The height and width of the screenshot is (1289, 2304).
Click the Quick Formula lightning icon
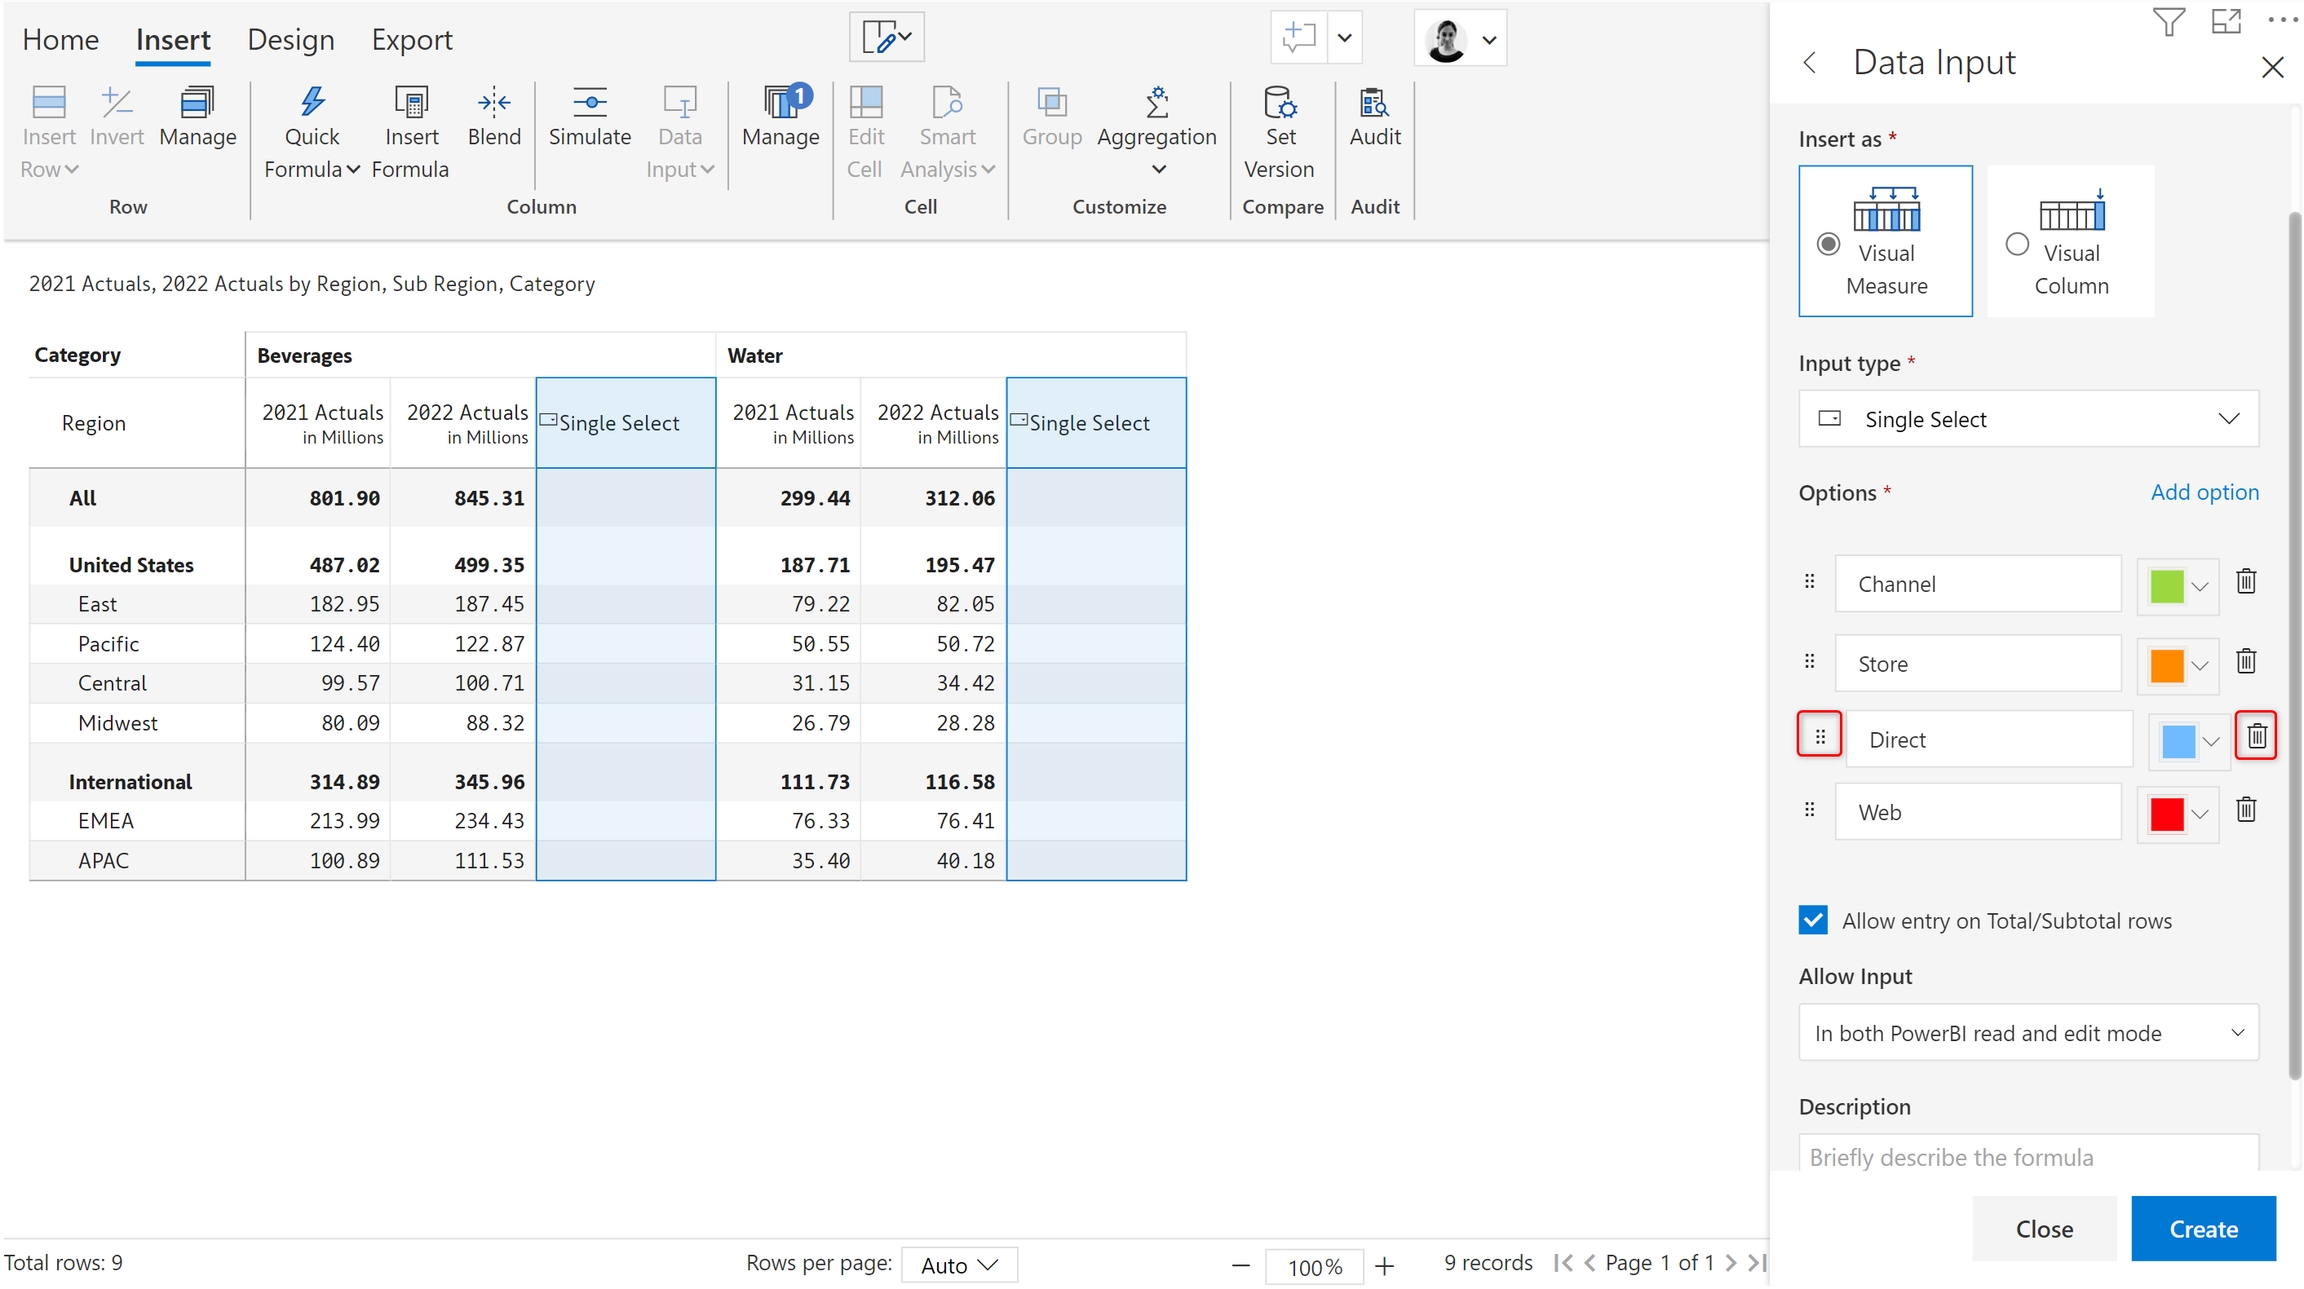click(x=312, y=102)
